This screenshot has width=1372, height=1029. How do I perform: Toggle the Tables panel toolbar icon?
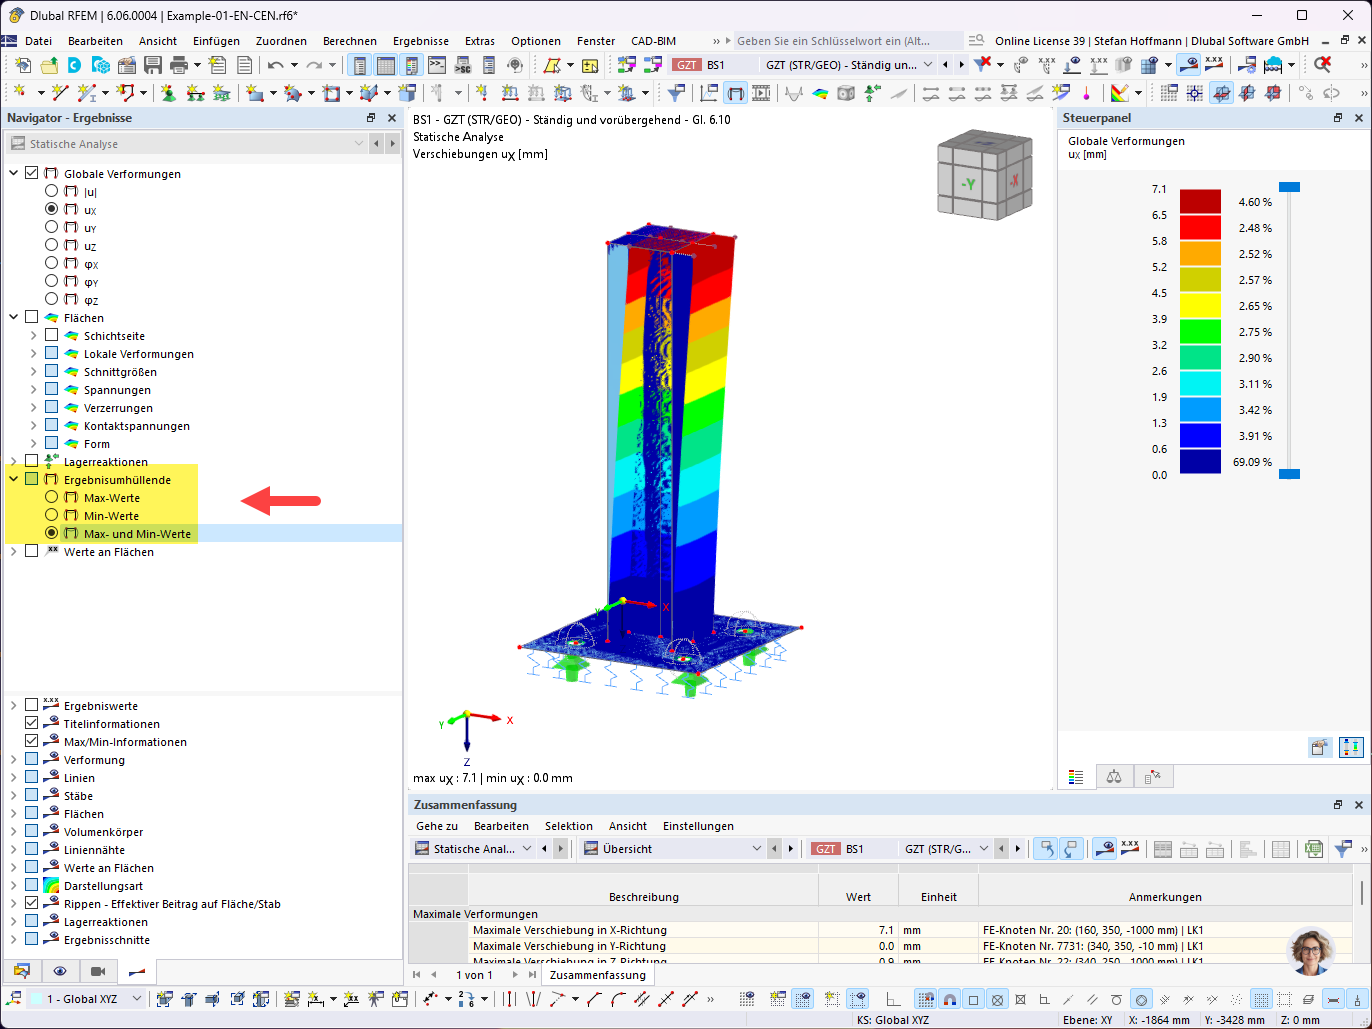click(385, 65)
